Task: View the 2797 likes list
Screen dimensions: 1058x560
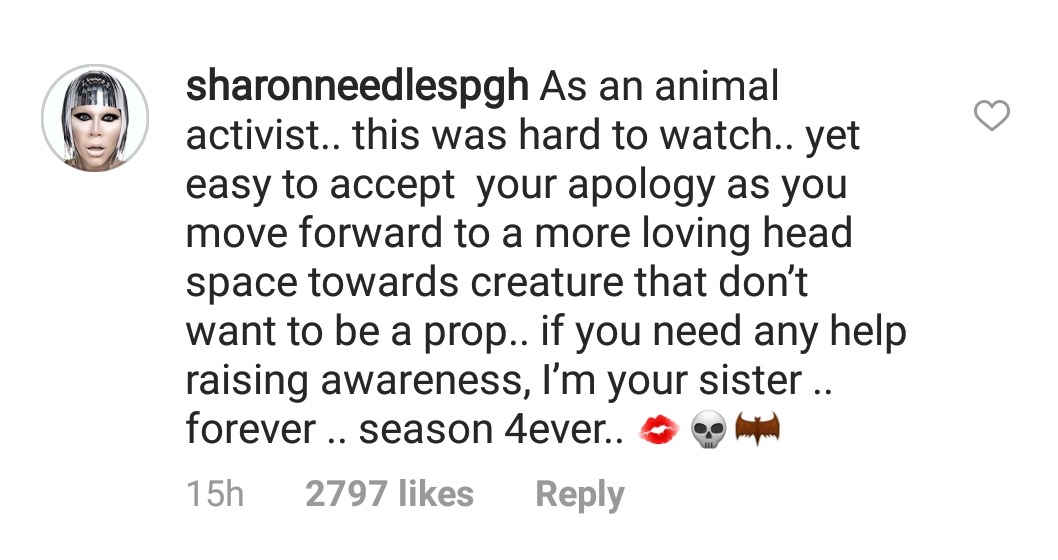Action: (389, 493)
